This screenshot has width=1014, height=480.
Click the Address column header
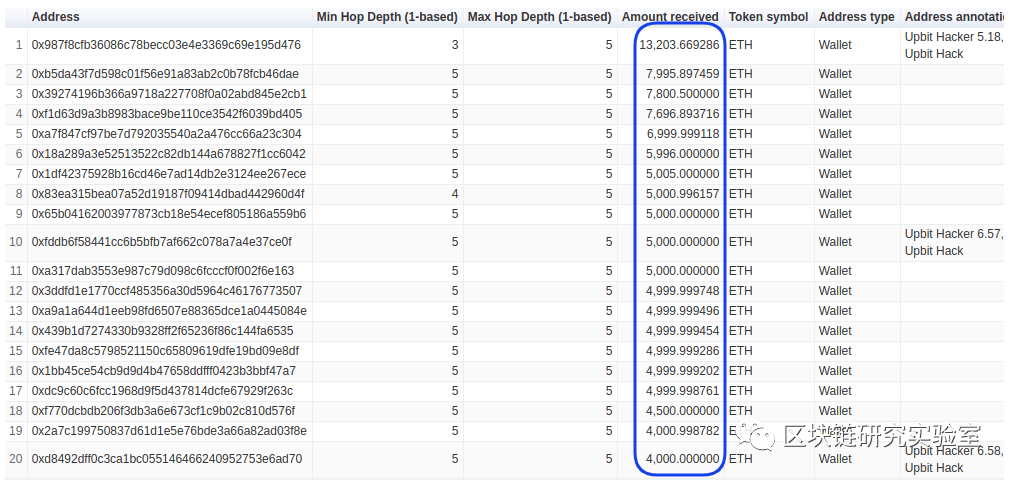click(56, 17)
